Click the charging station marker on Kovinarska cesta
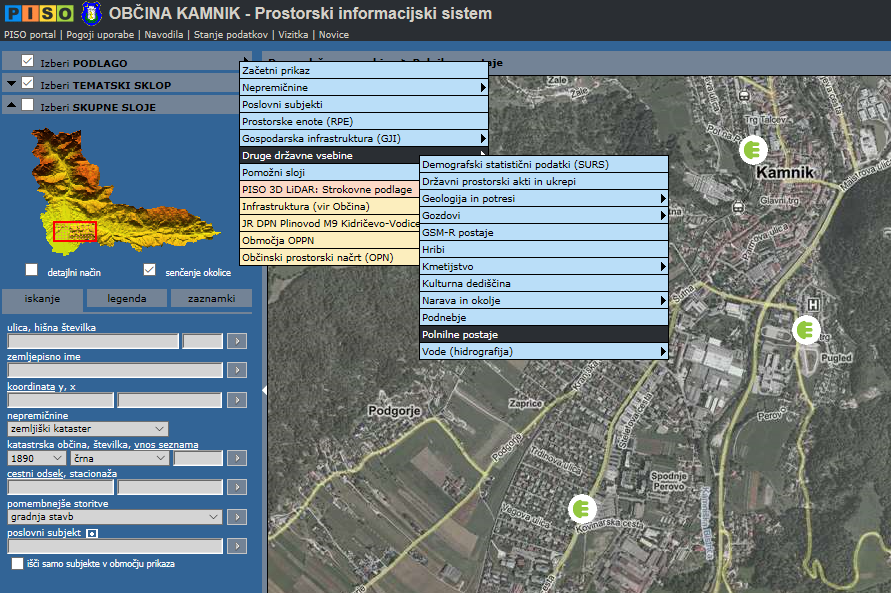The width and height of the screenshot is (891, 593). [580, 509]
